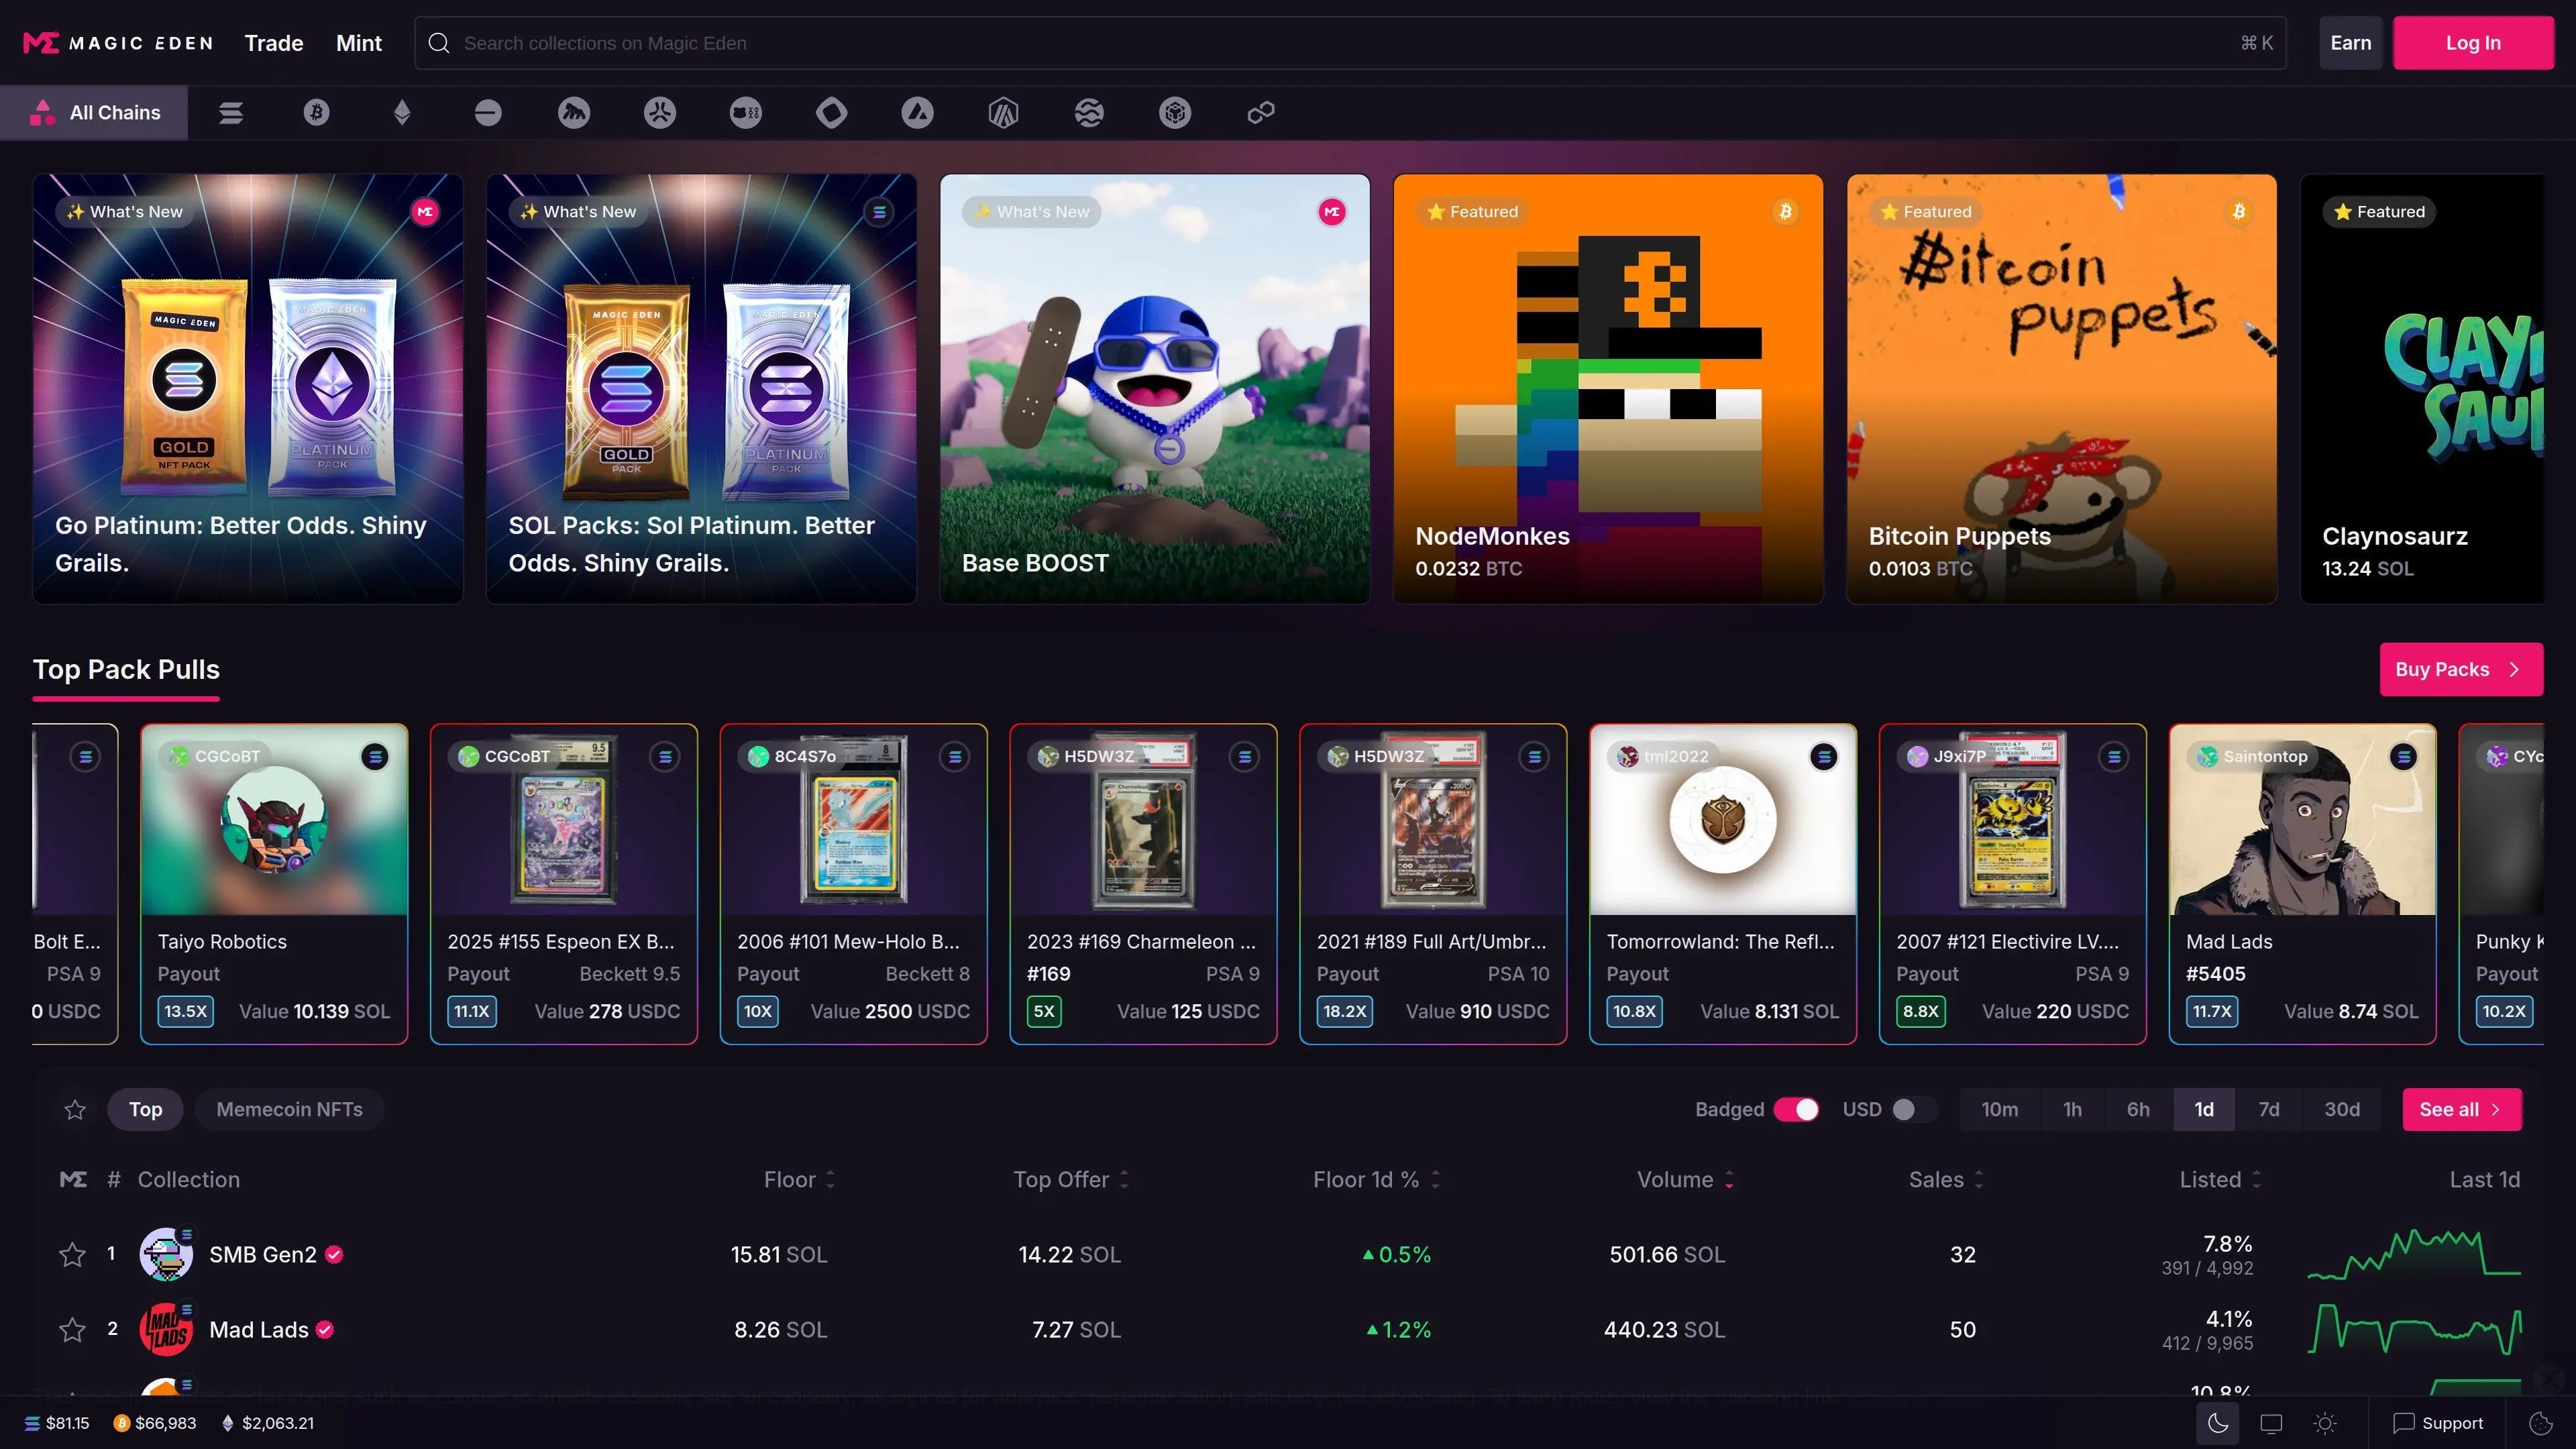Favorite Mad Lads with star
The width and height of the screenshot is (2576, 1449).
[72, 1329]
